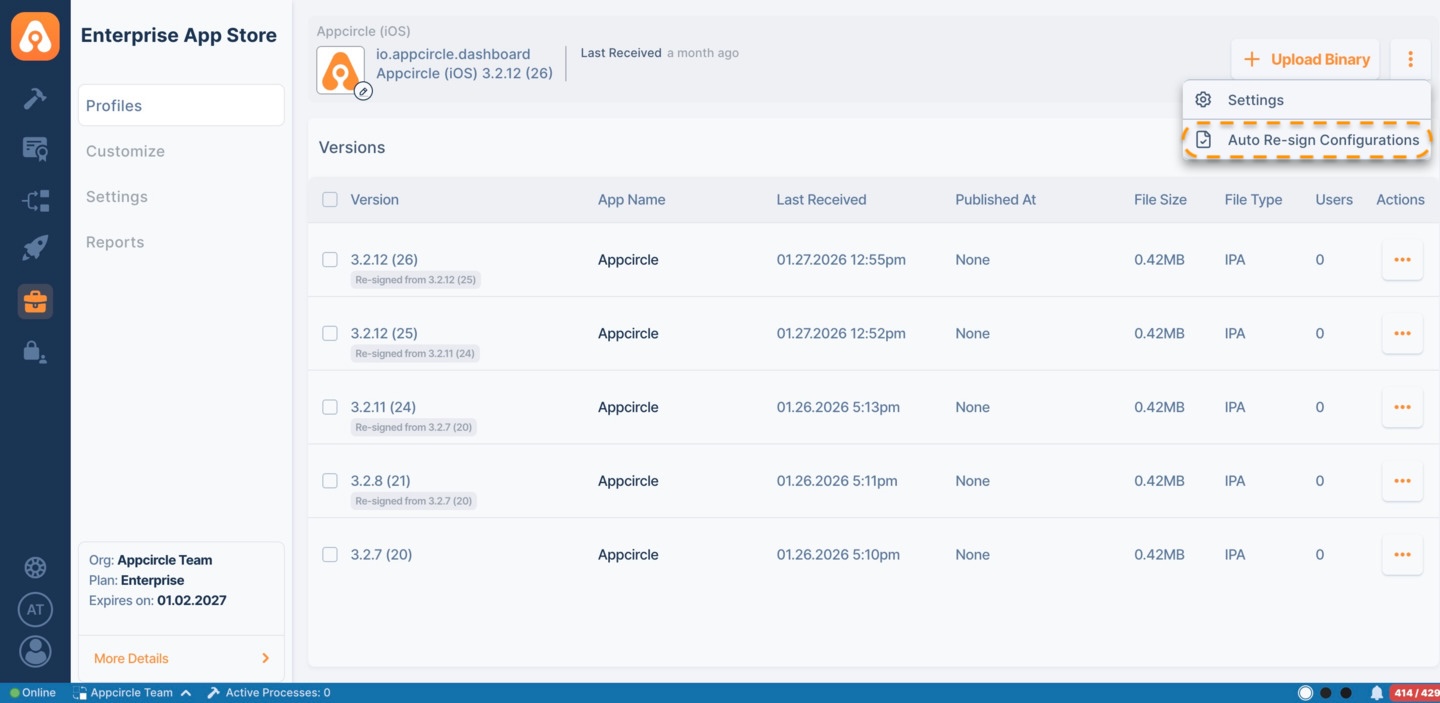Select the Testing Distribution sidebar icon
This screenshot has height=703, width=1440.
(x=35, y=148)
